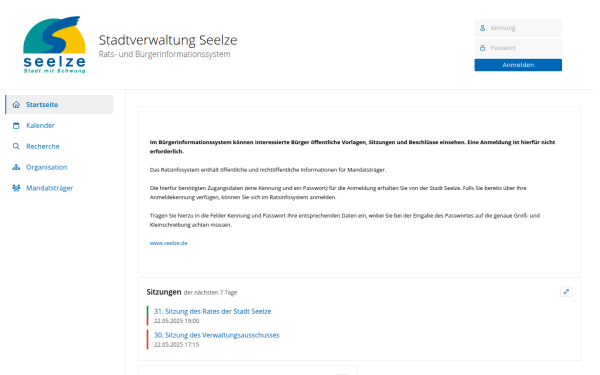Focus the Kennung input field
The width and height of the screenshot is (600, 375).
[518, 28]
